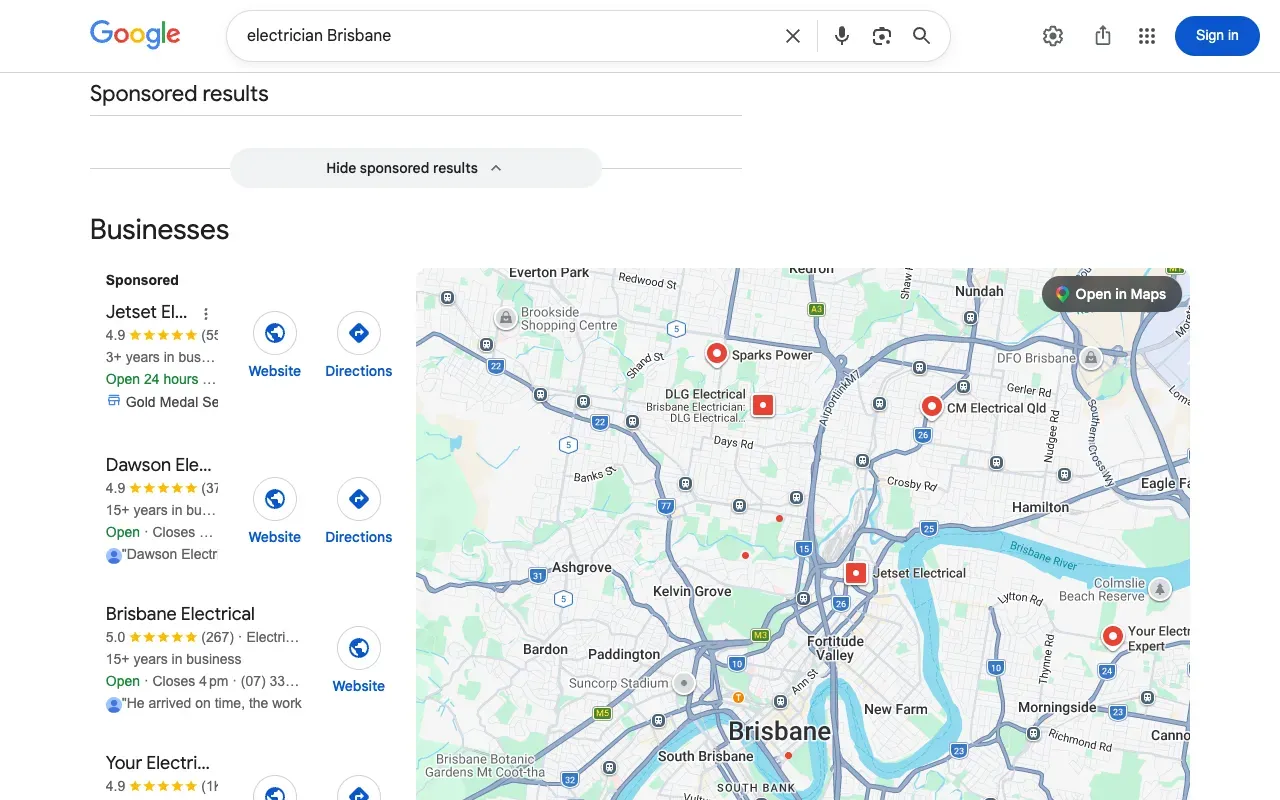Click 'Gold Medal Se' text under Jetset
The width and height of the screenshot is (1280, 800).
pyautogui.click(x=172, y=401)
